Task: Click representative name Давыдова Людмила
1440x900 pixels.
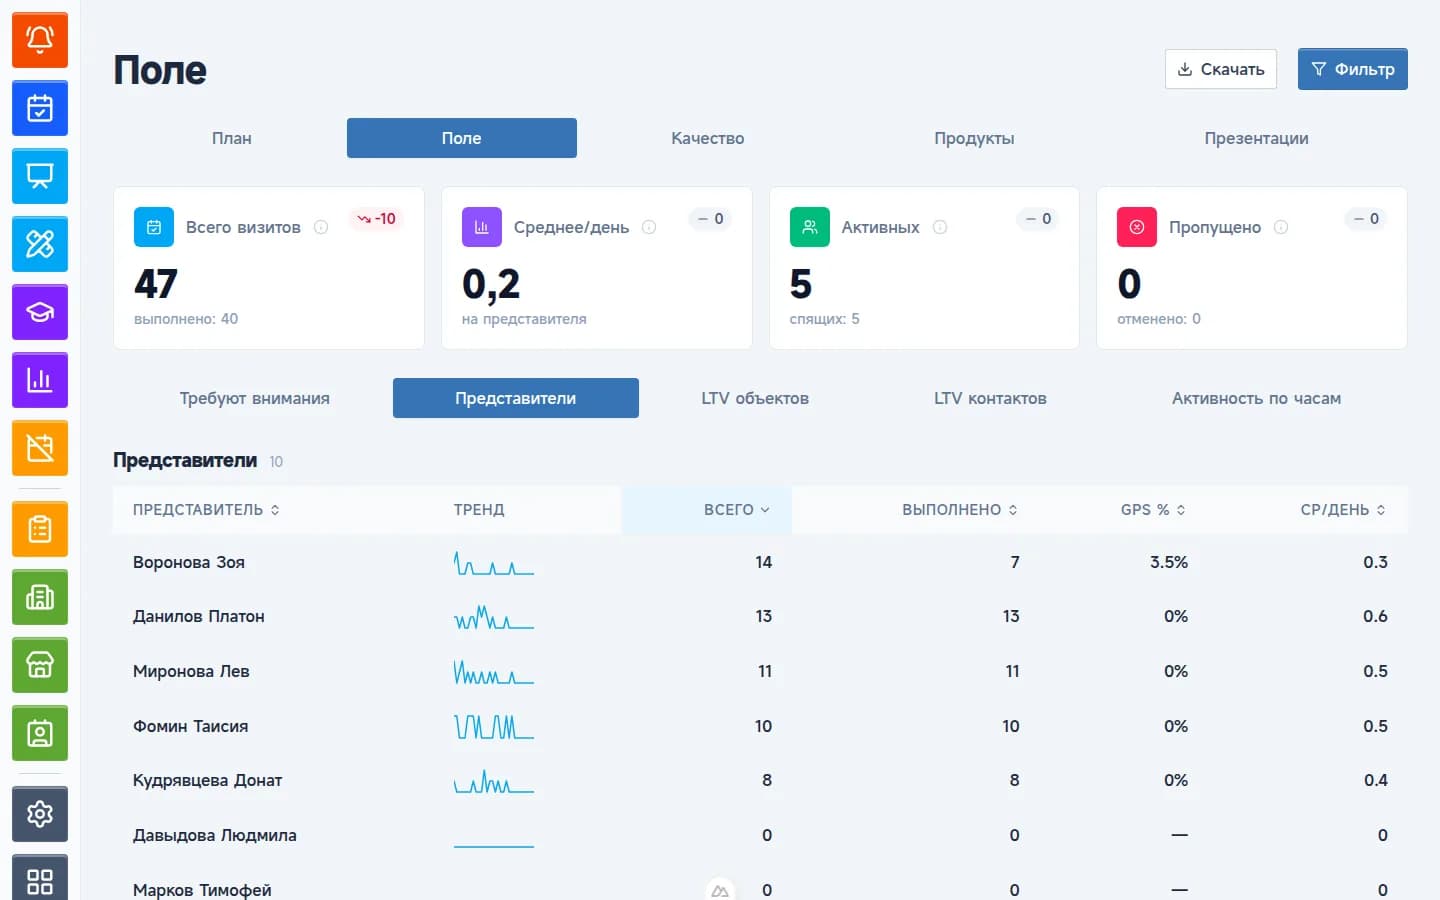Action: click(x=215, y=835)
